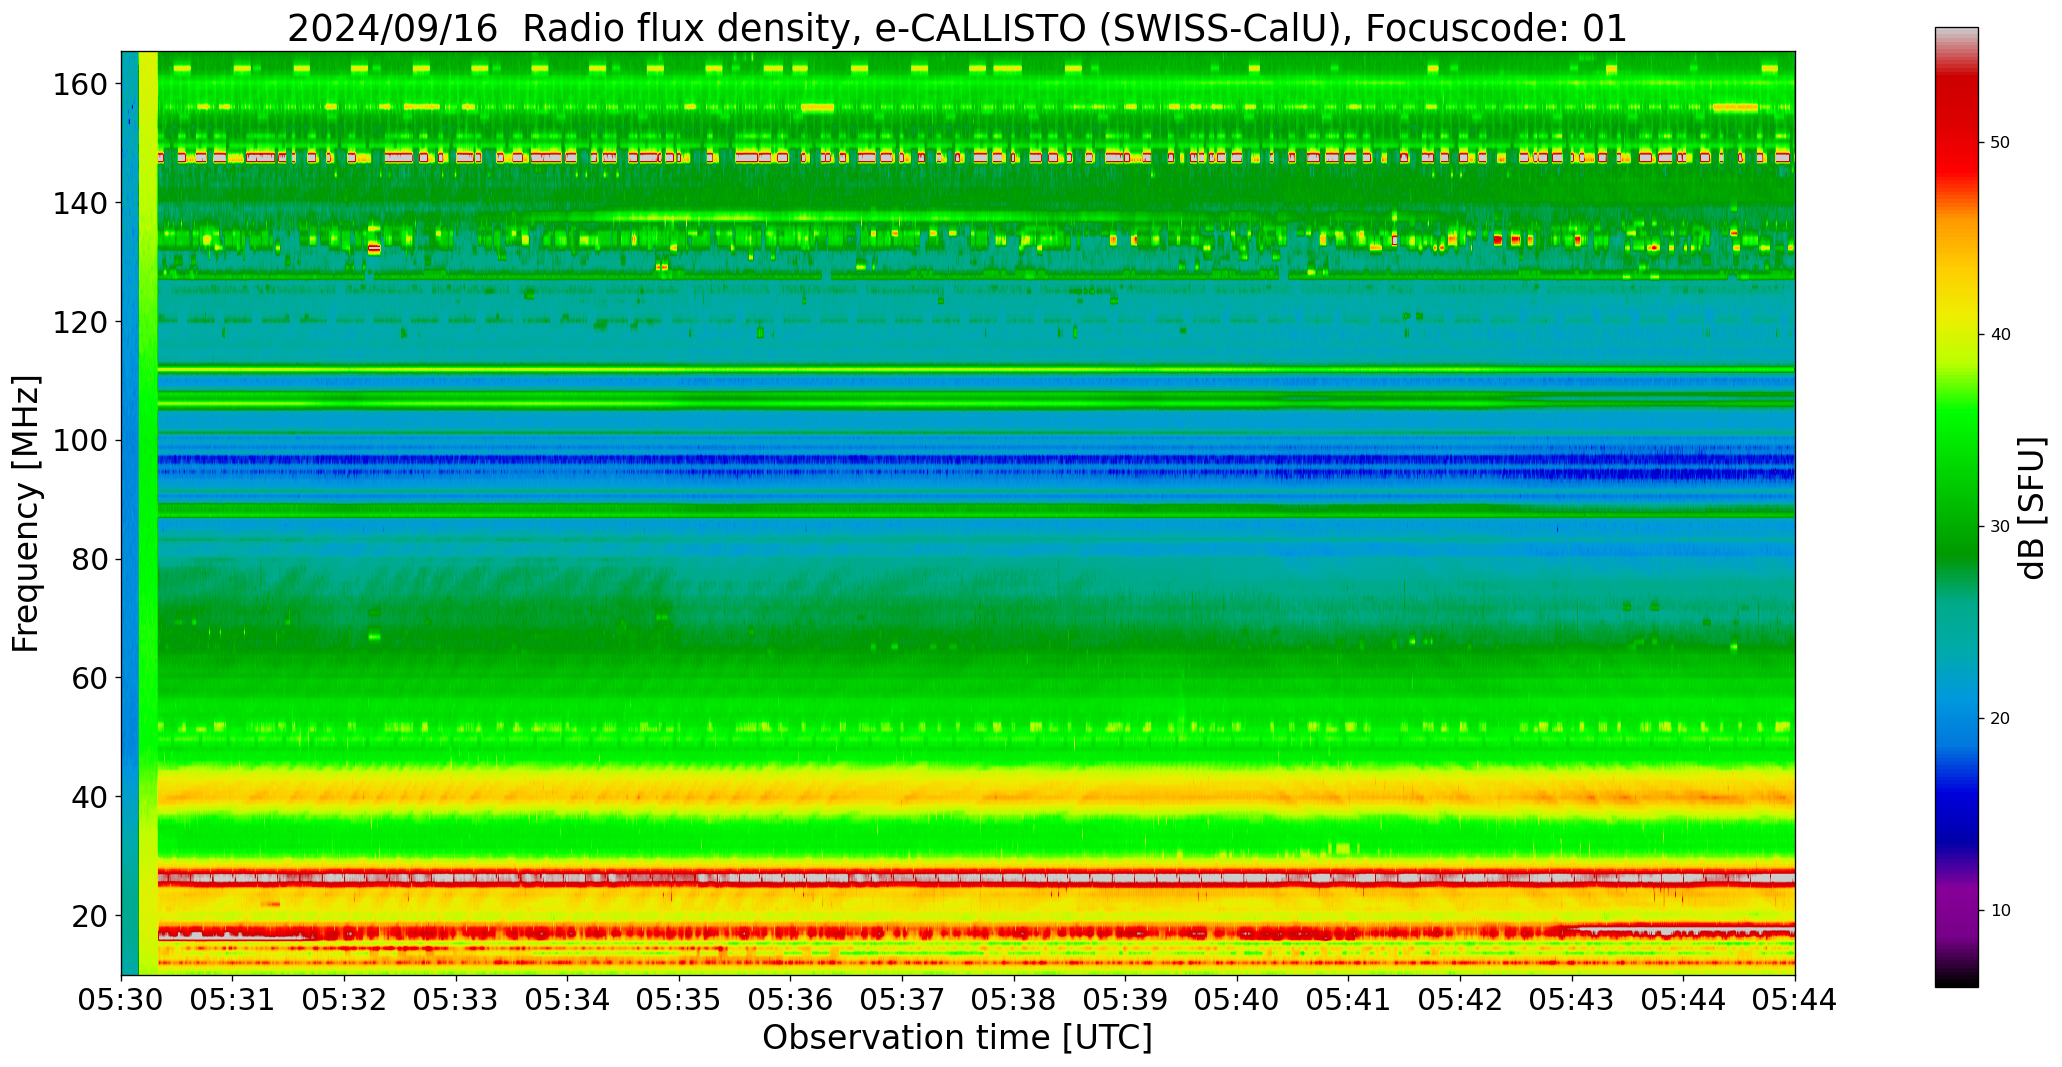This screenshot has height=1067, width=2062.
Task: Click the 05:39 time tick label
Action: coord(1125,999)
